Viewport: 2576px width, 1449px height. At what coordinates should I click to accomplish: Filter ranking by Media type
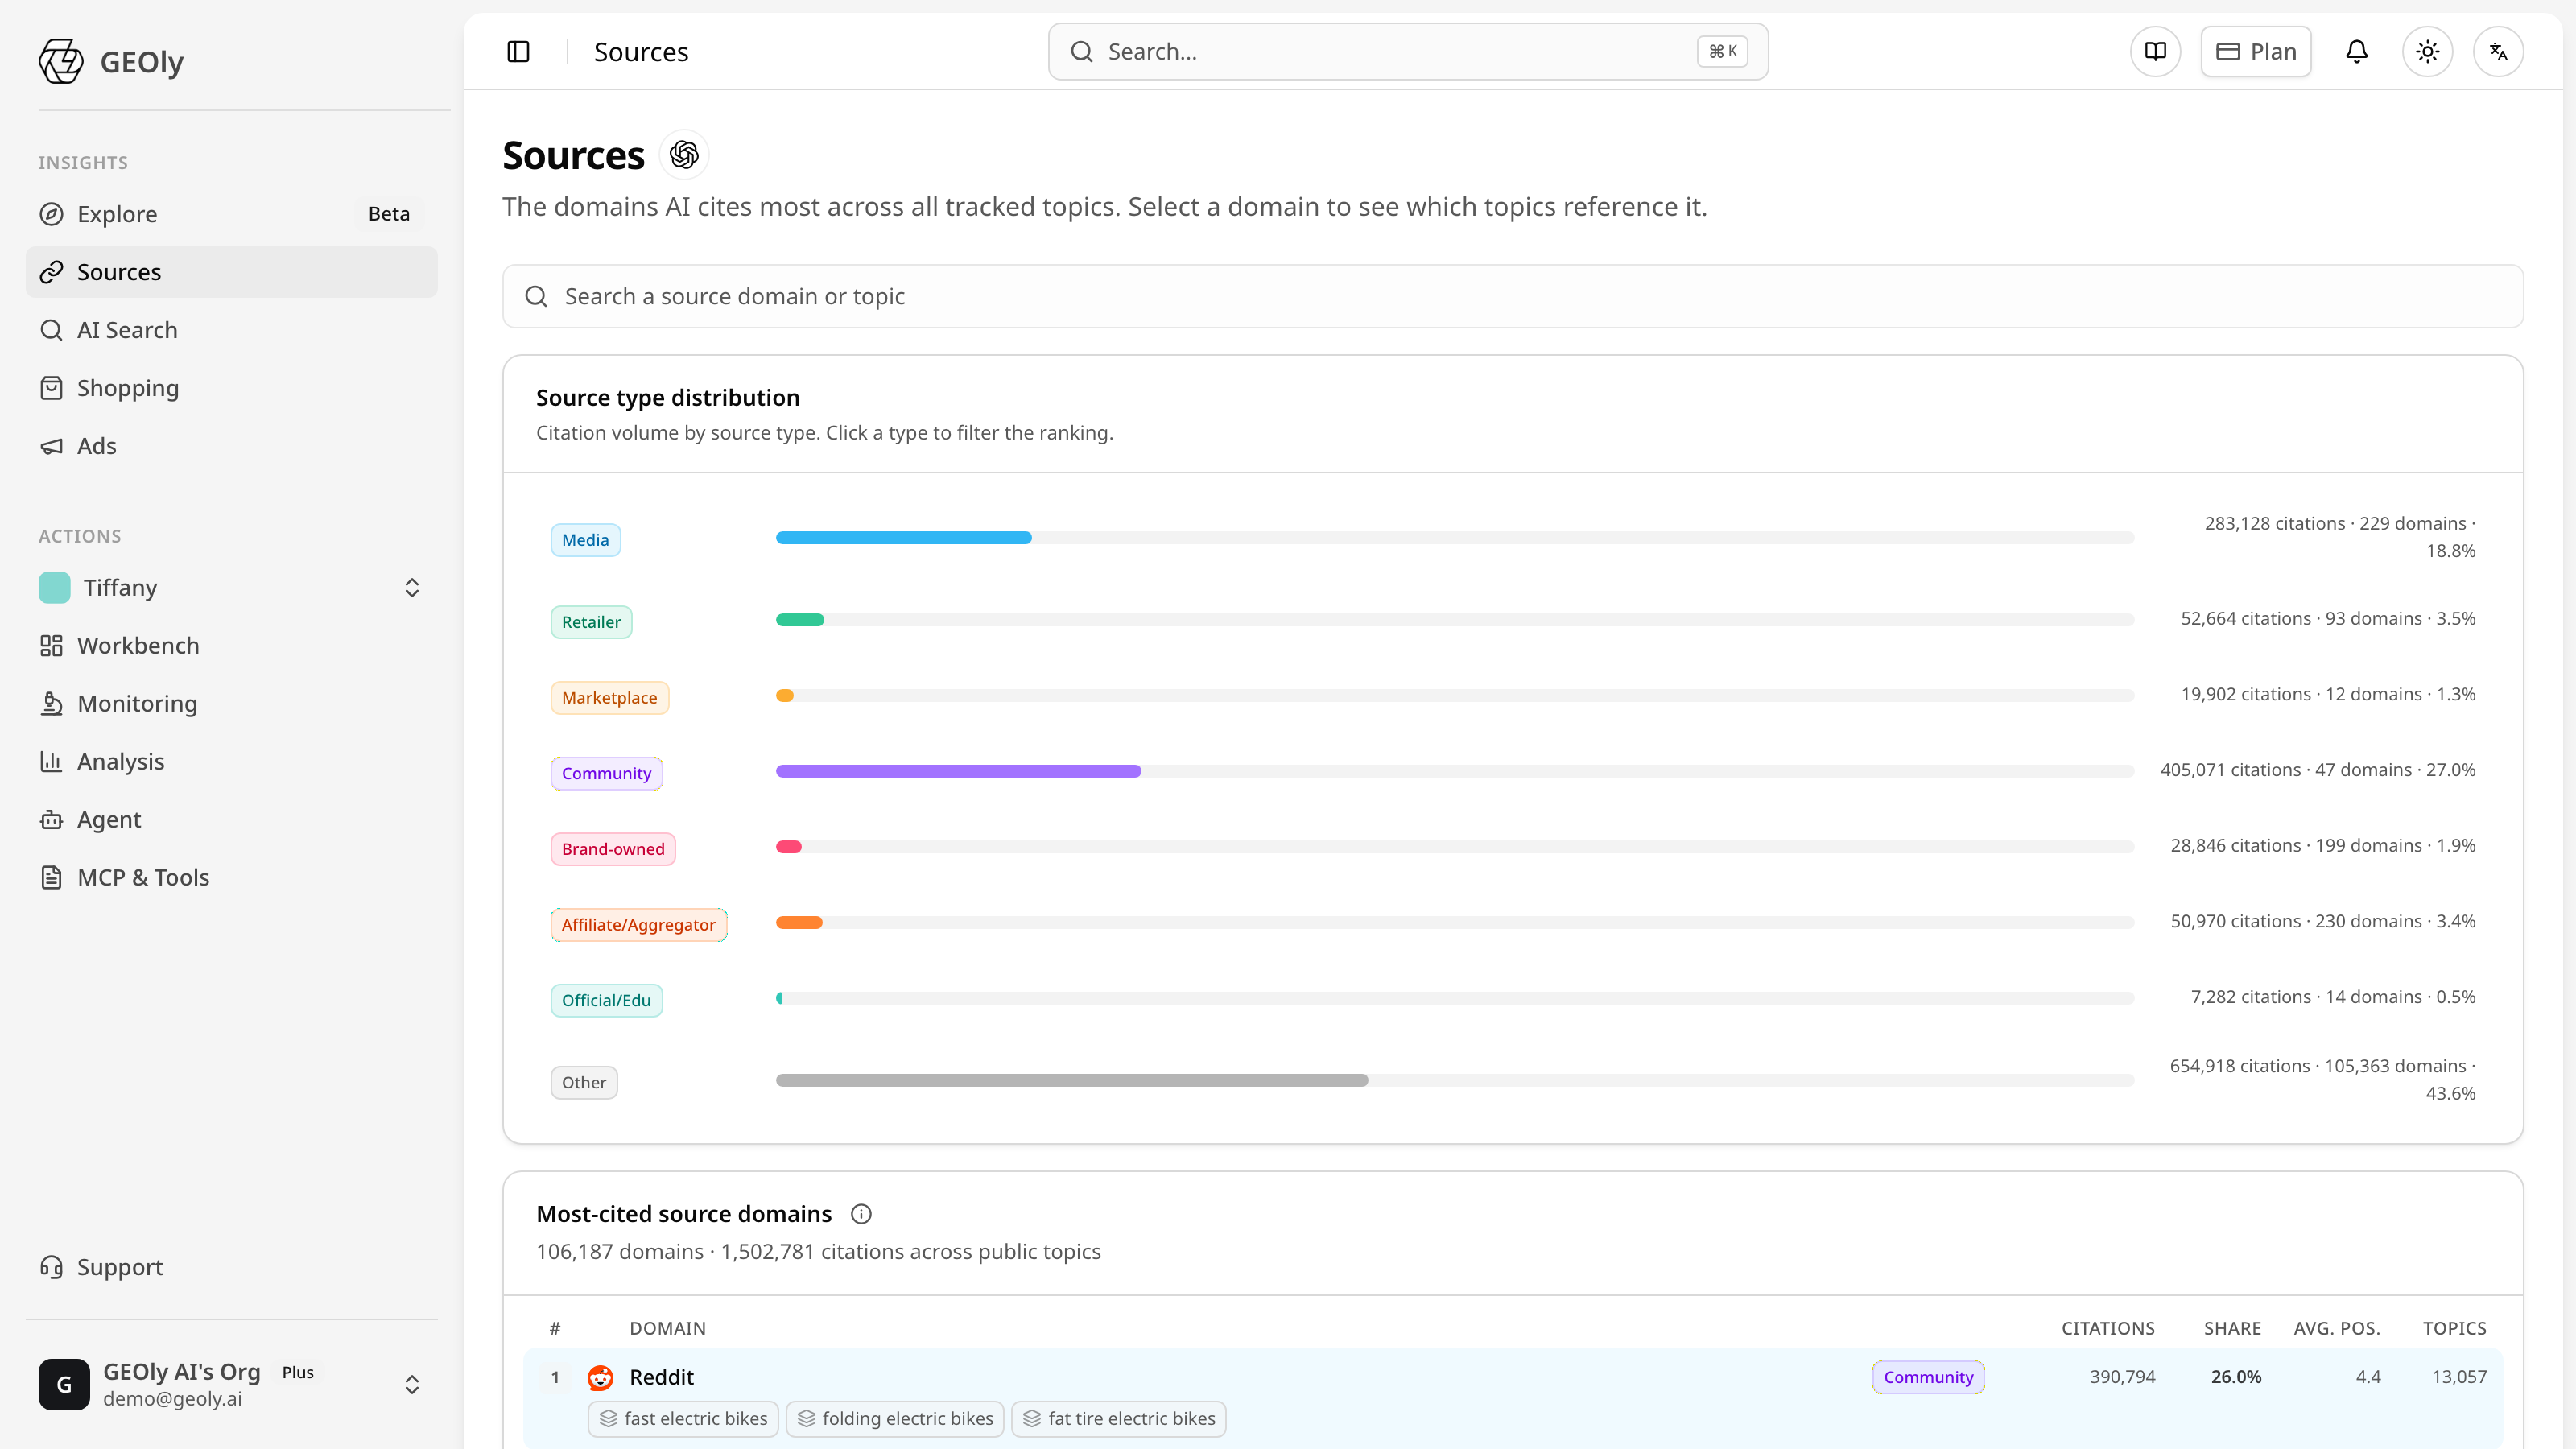[585, 540]
